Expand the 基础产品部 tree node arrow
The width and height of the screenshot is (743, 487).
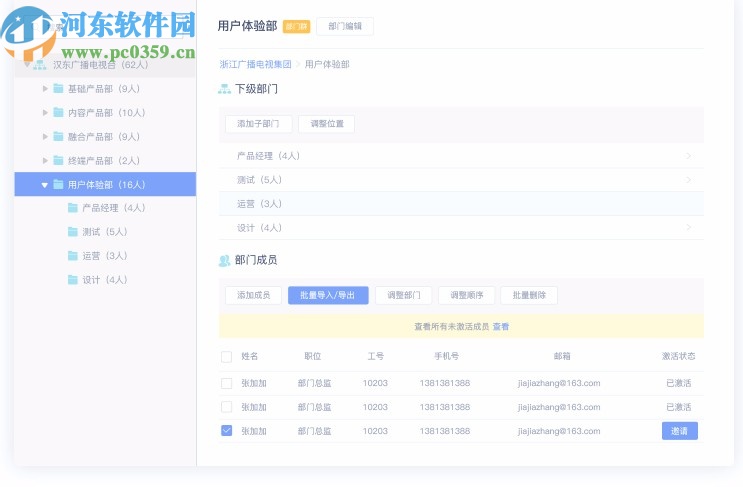point(45,89)
